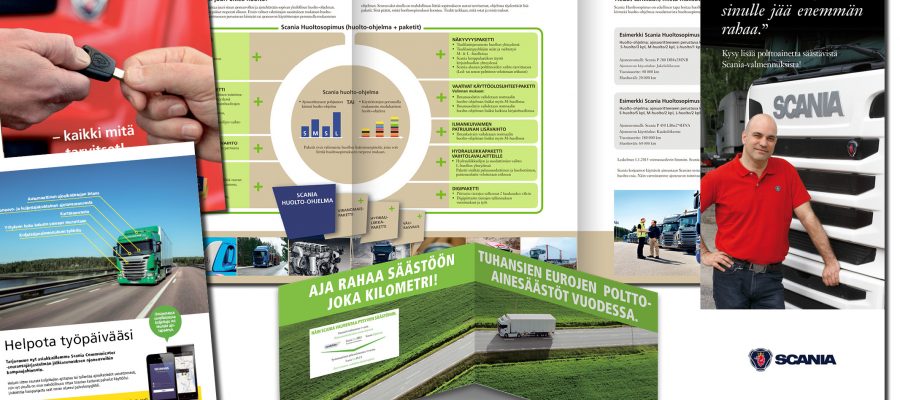The height and width of the screenshot is (400, 900).
Task: Click the Scania huolto-ohjelma label in circle
Action: pos(350,91)
